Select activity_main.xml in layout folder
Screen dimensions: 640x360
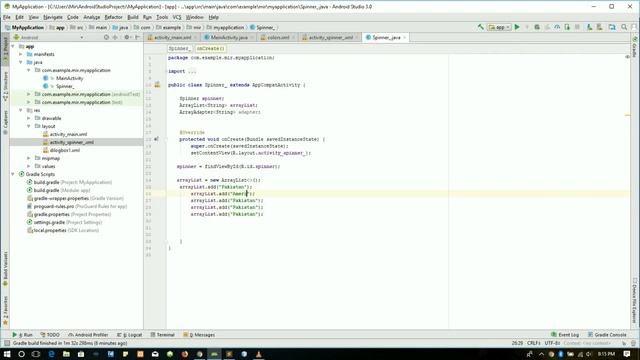click(68, 134)
